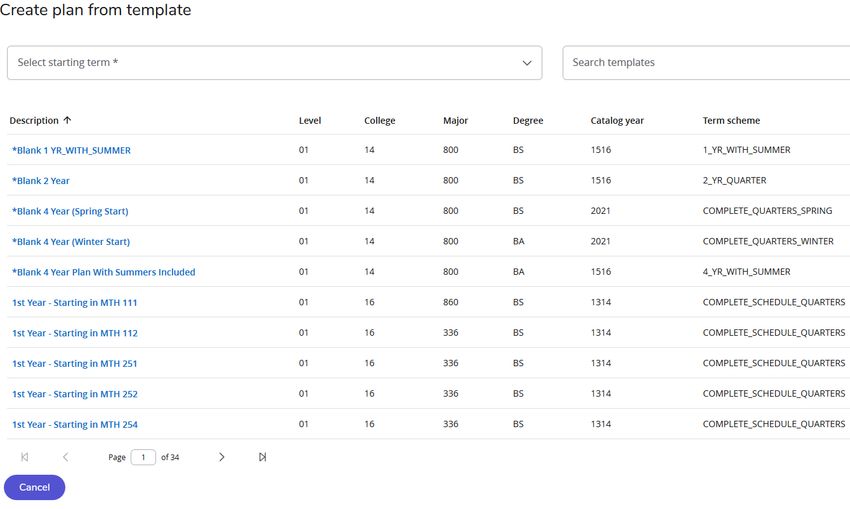This screenshot has height=509, width=850.
Task: Open the *Blank 1 YR_WITH_SUMMER template
Action: (72, 150)
